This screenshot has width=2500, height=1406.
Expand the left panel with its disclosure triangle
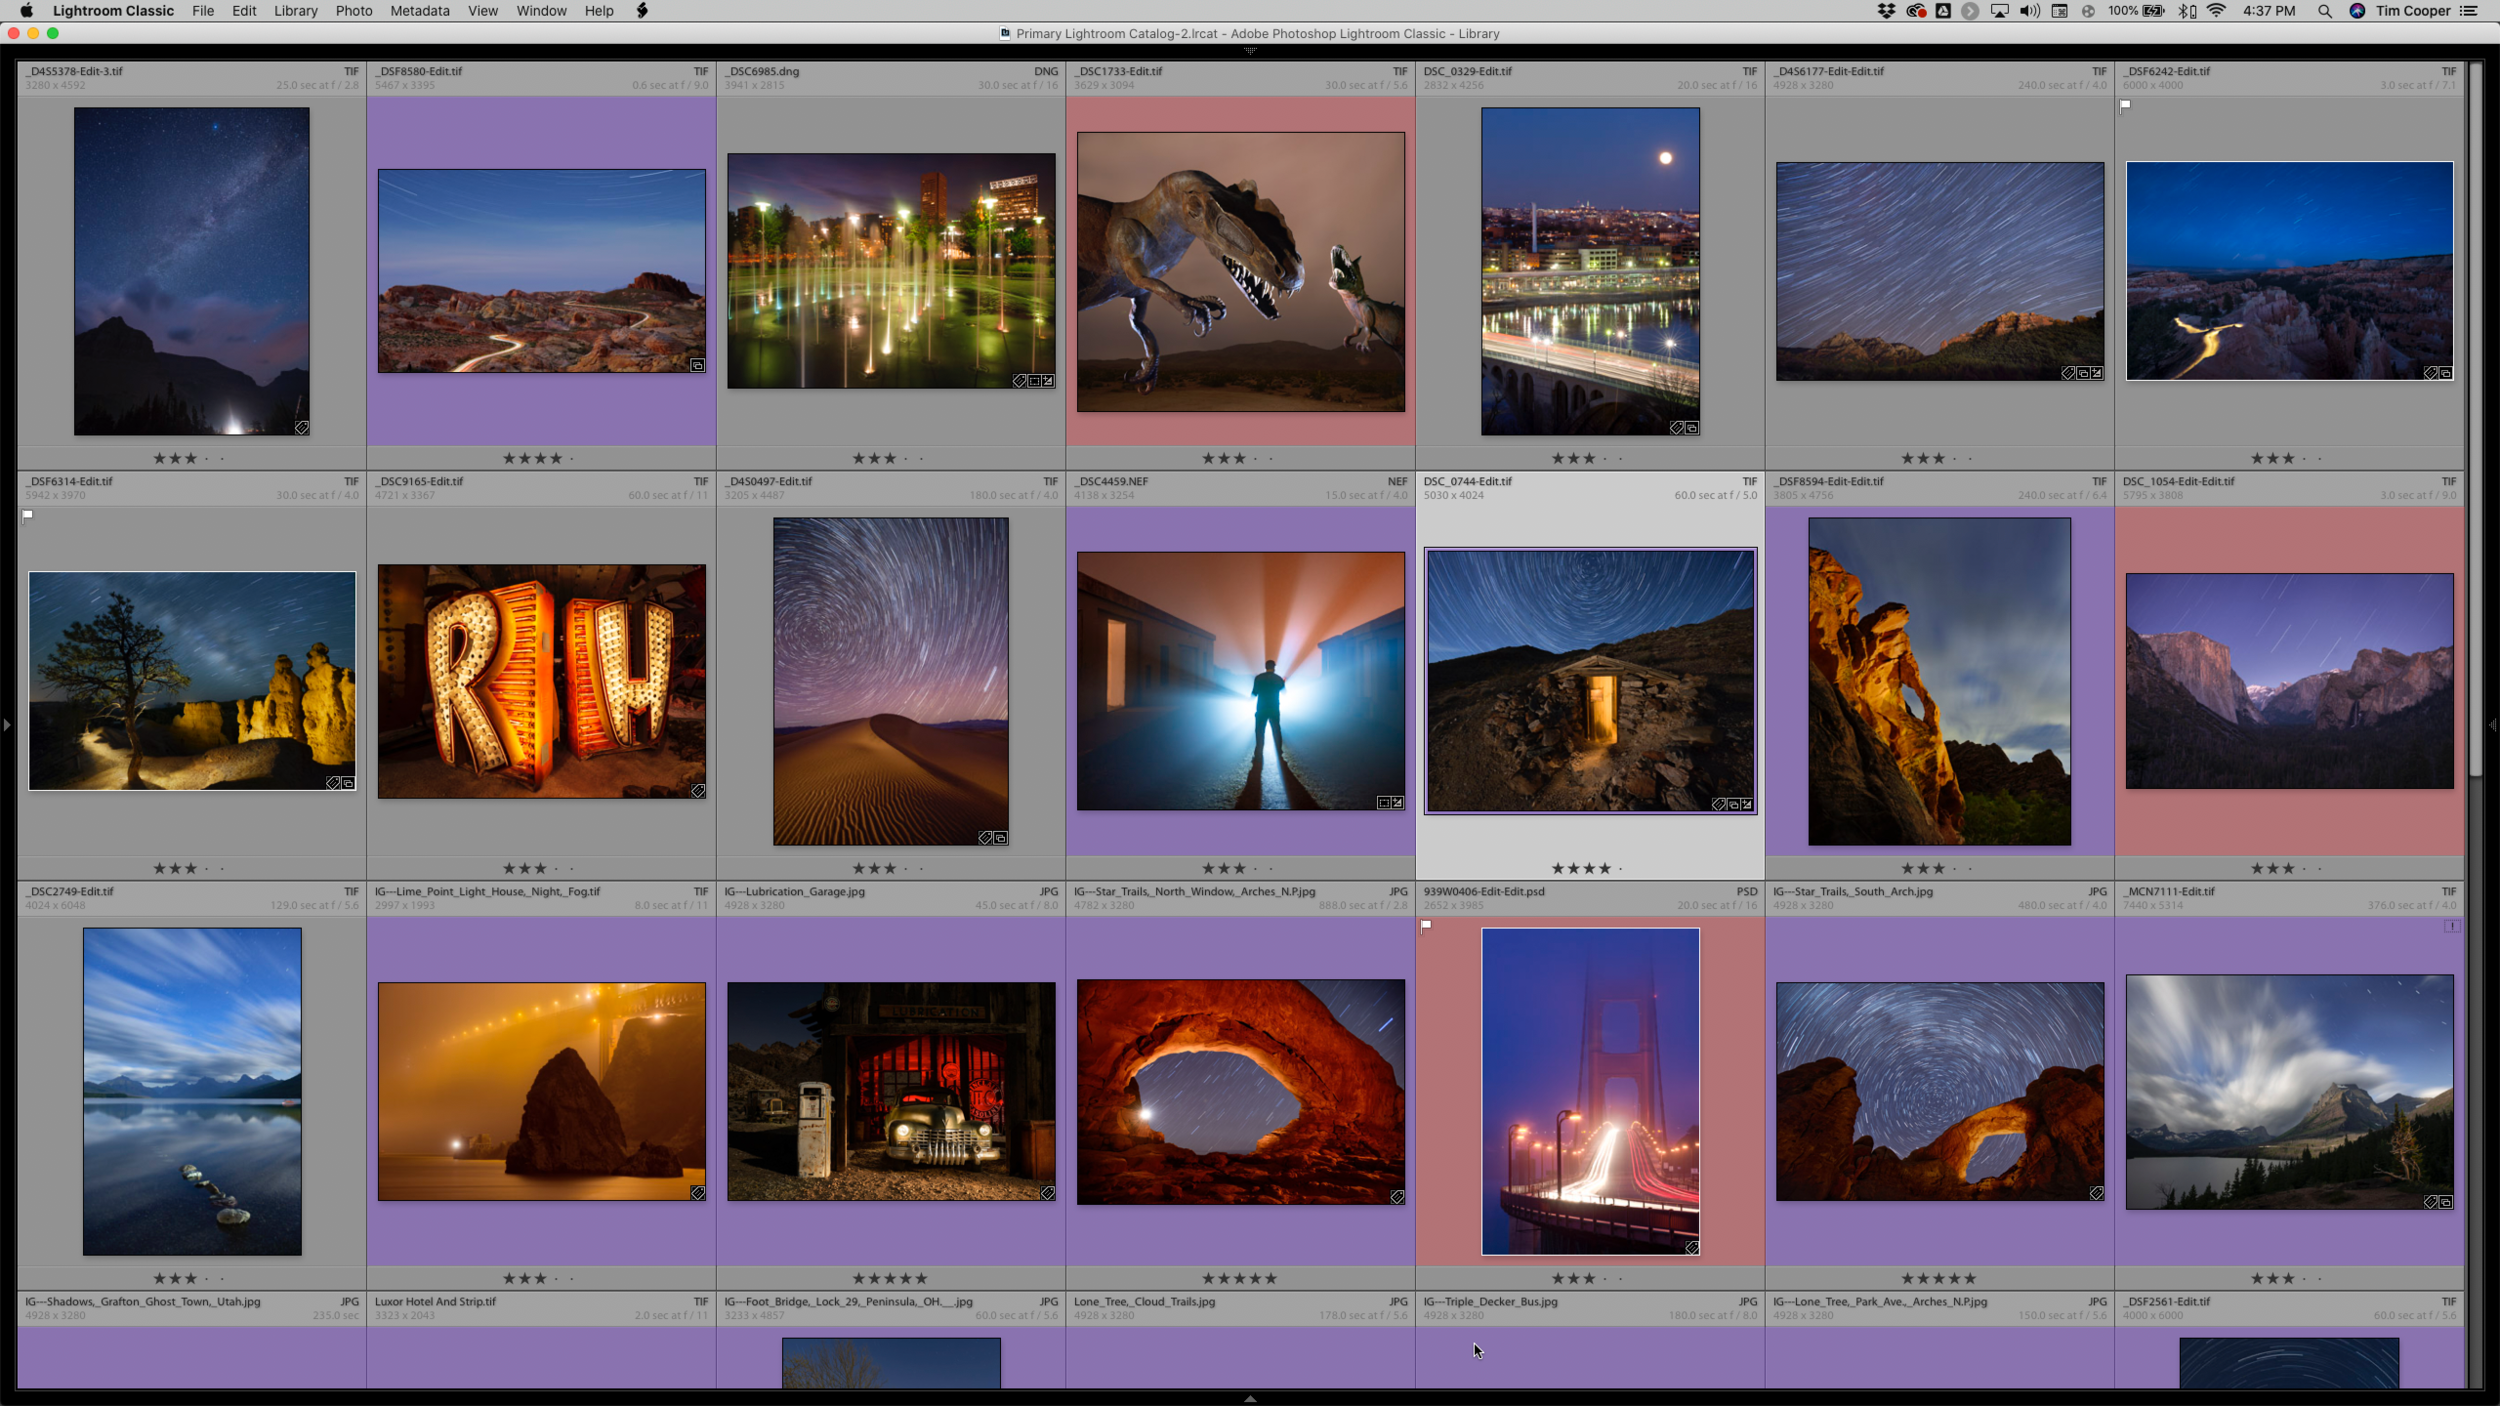click(7, 726)
